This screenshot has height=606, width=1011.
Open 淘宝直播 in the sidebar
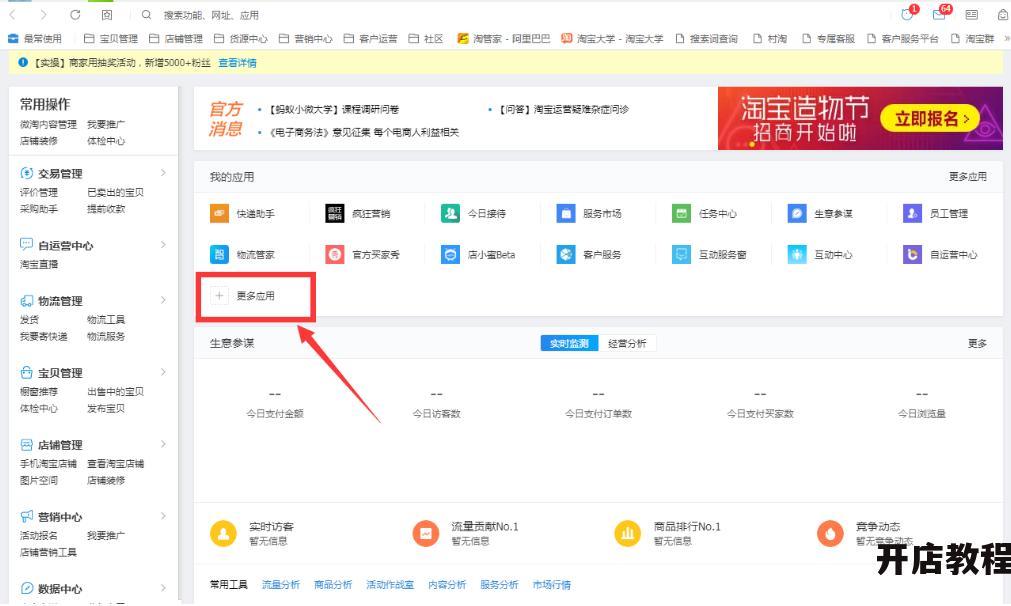[x=39, y=264]
